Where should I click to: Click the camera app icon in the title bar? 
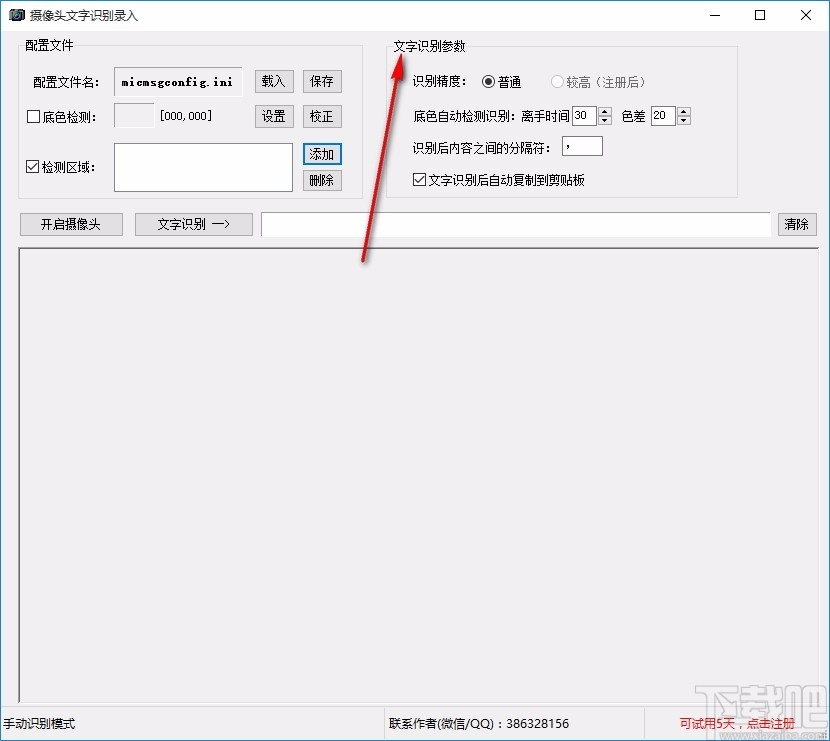pos(18,15)
